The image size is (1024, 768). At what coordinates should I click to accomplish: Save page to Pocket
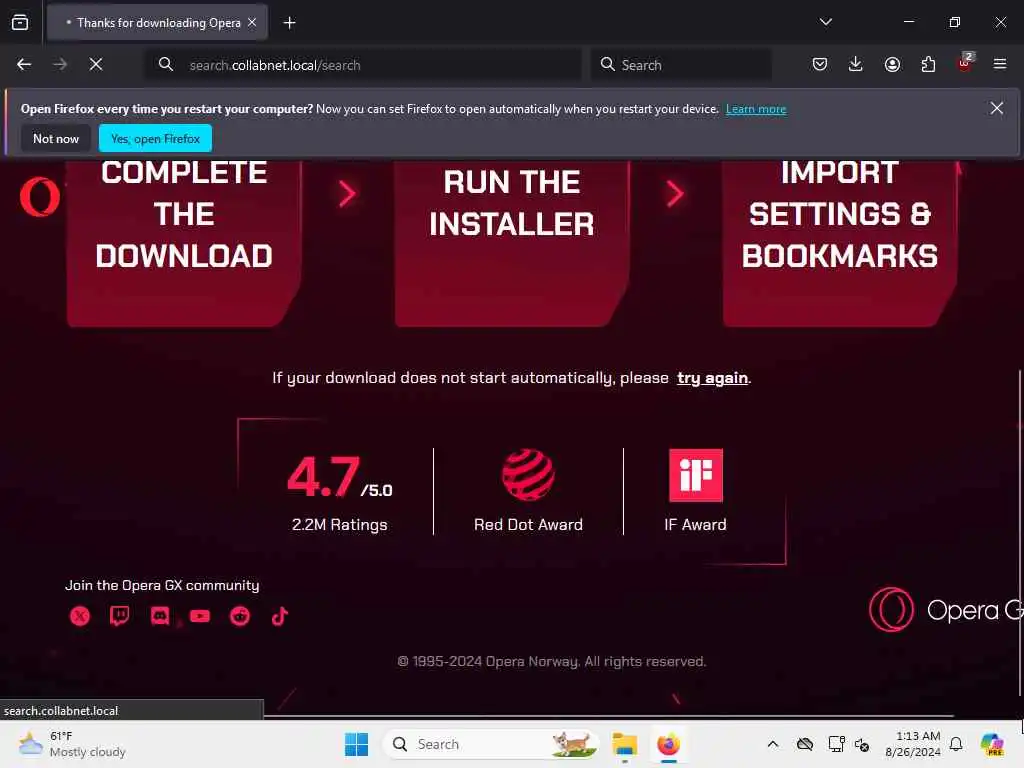[820, 64]
